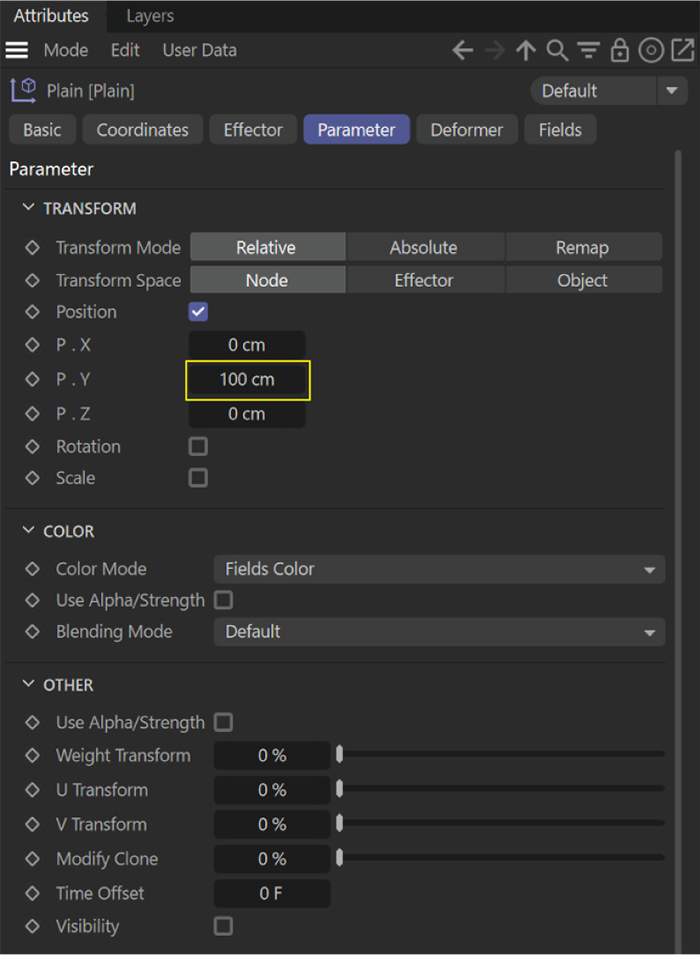Enable the Rotation checkbox
The width and height of the screenshot is (700, 955).
(198, 447)
